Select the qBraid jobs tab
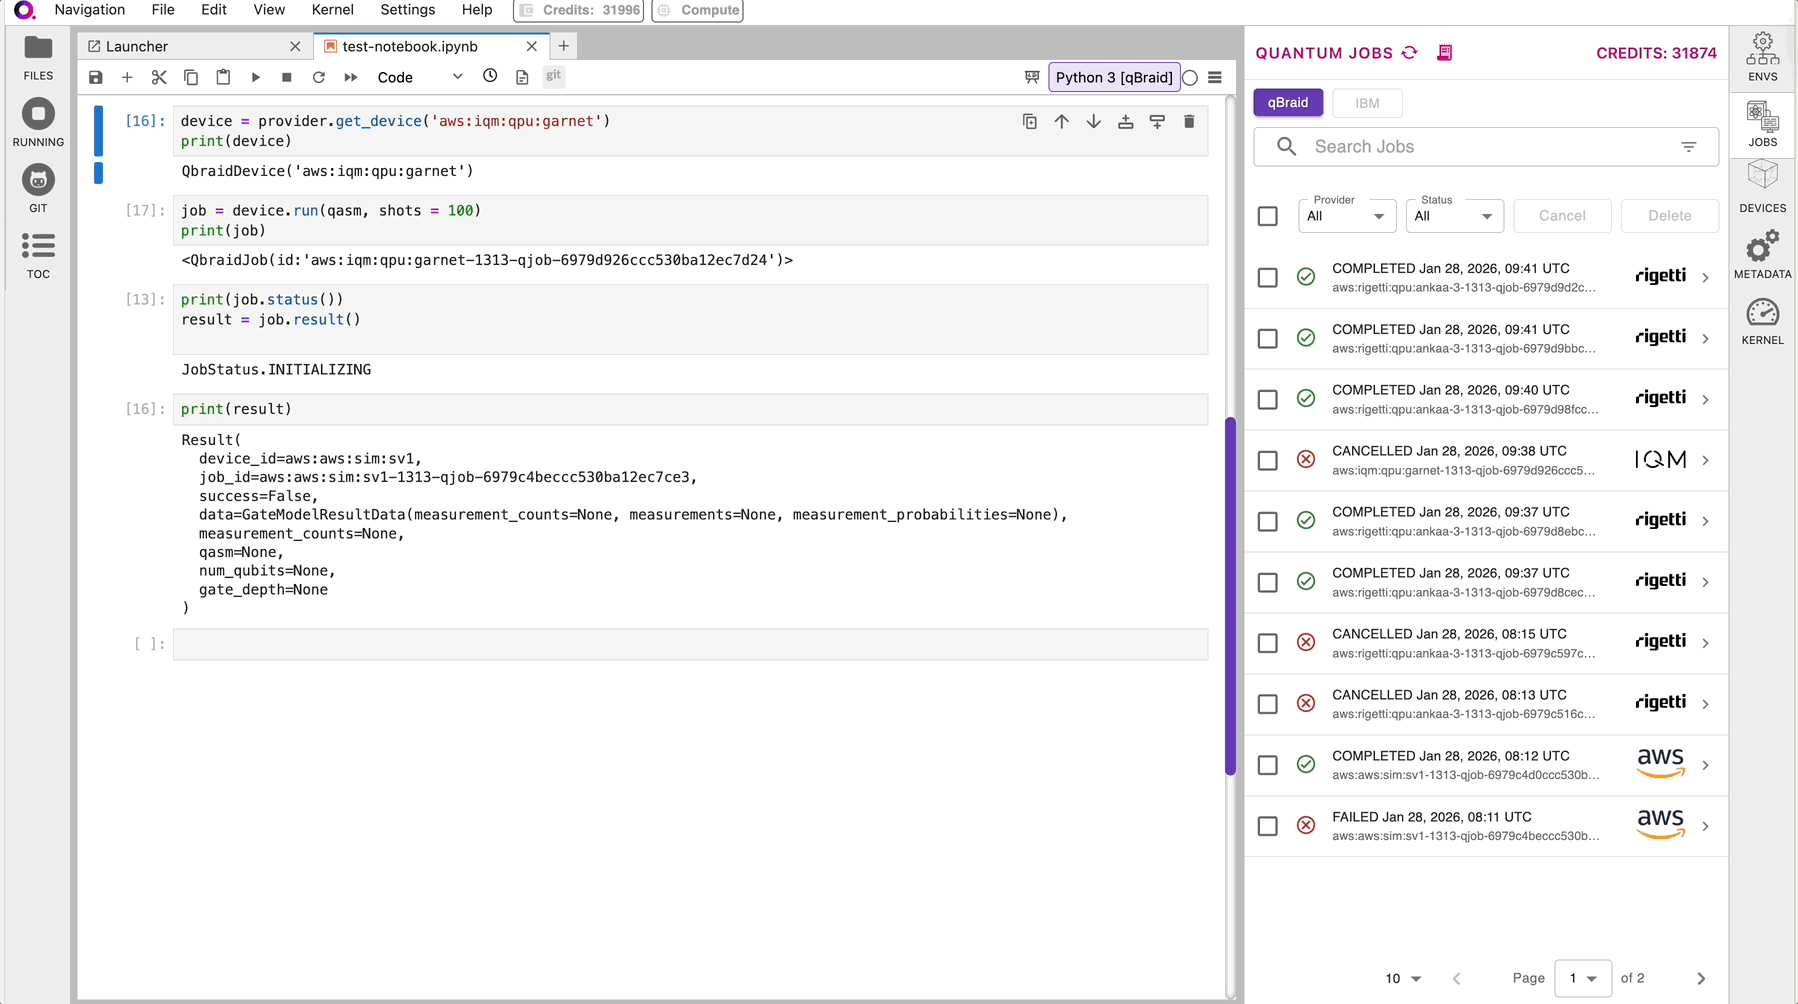Screen dimensions: 1798x1004 (1288, 103)
